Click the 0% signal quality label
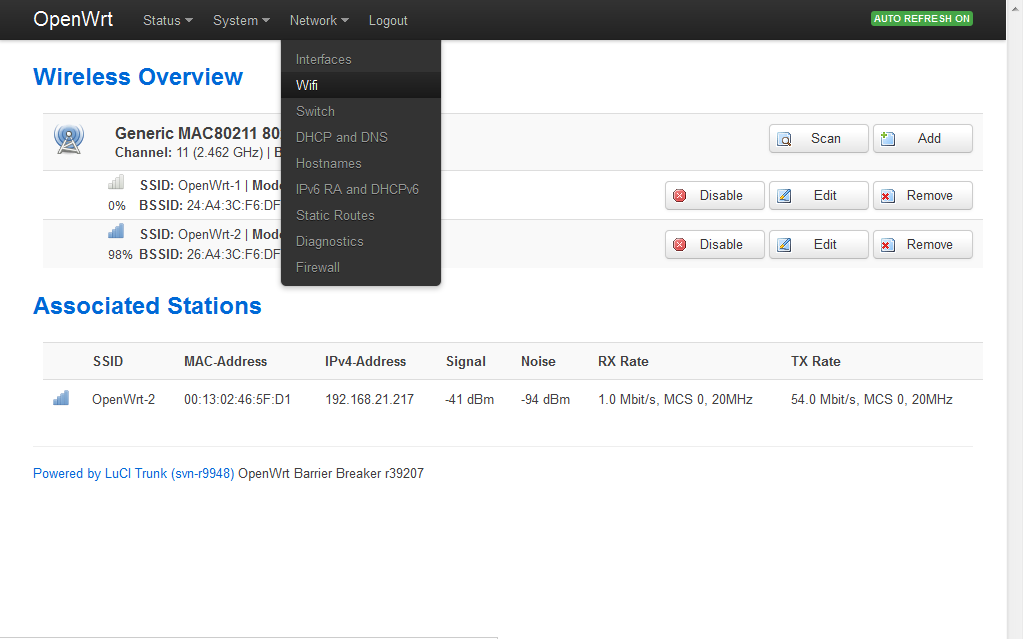This screenshot has height=639, width=1023. 117,206
